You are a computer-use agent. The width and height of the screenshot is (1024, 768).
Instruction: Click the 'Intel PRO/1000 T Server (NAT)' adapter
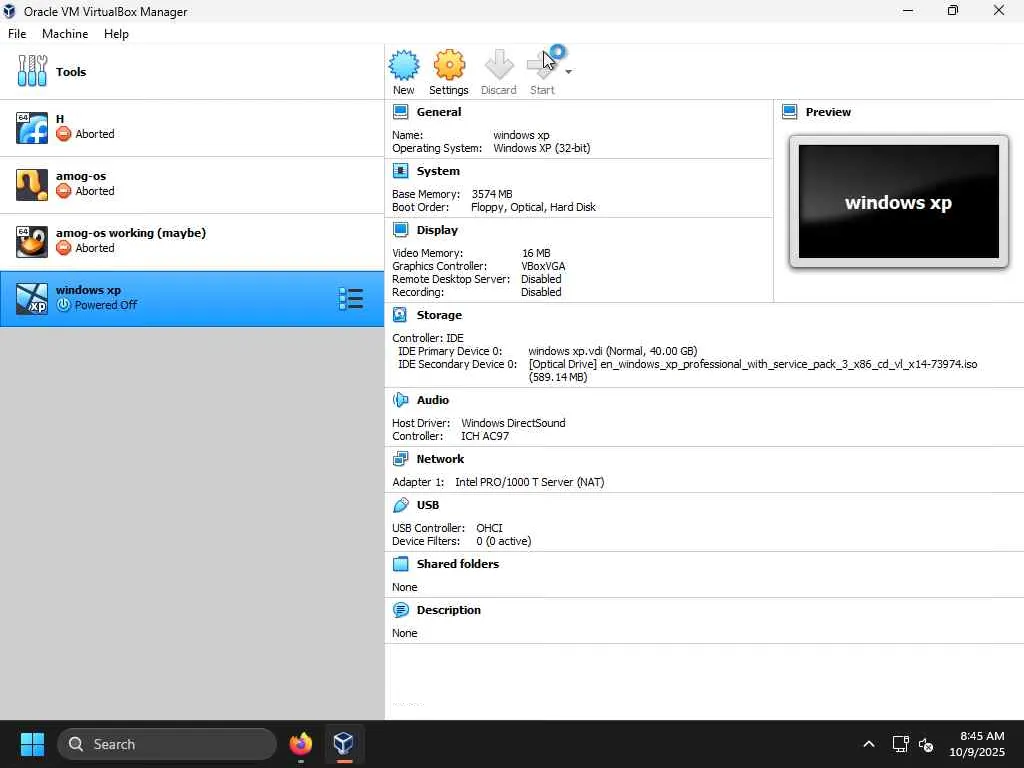click(x=530, y=482)
